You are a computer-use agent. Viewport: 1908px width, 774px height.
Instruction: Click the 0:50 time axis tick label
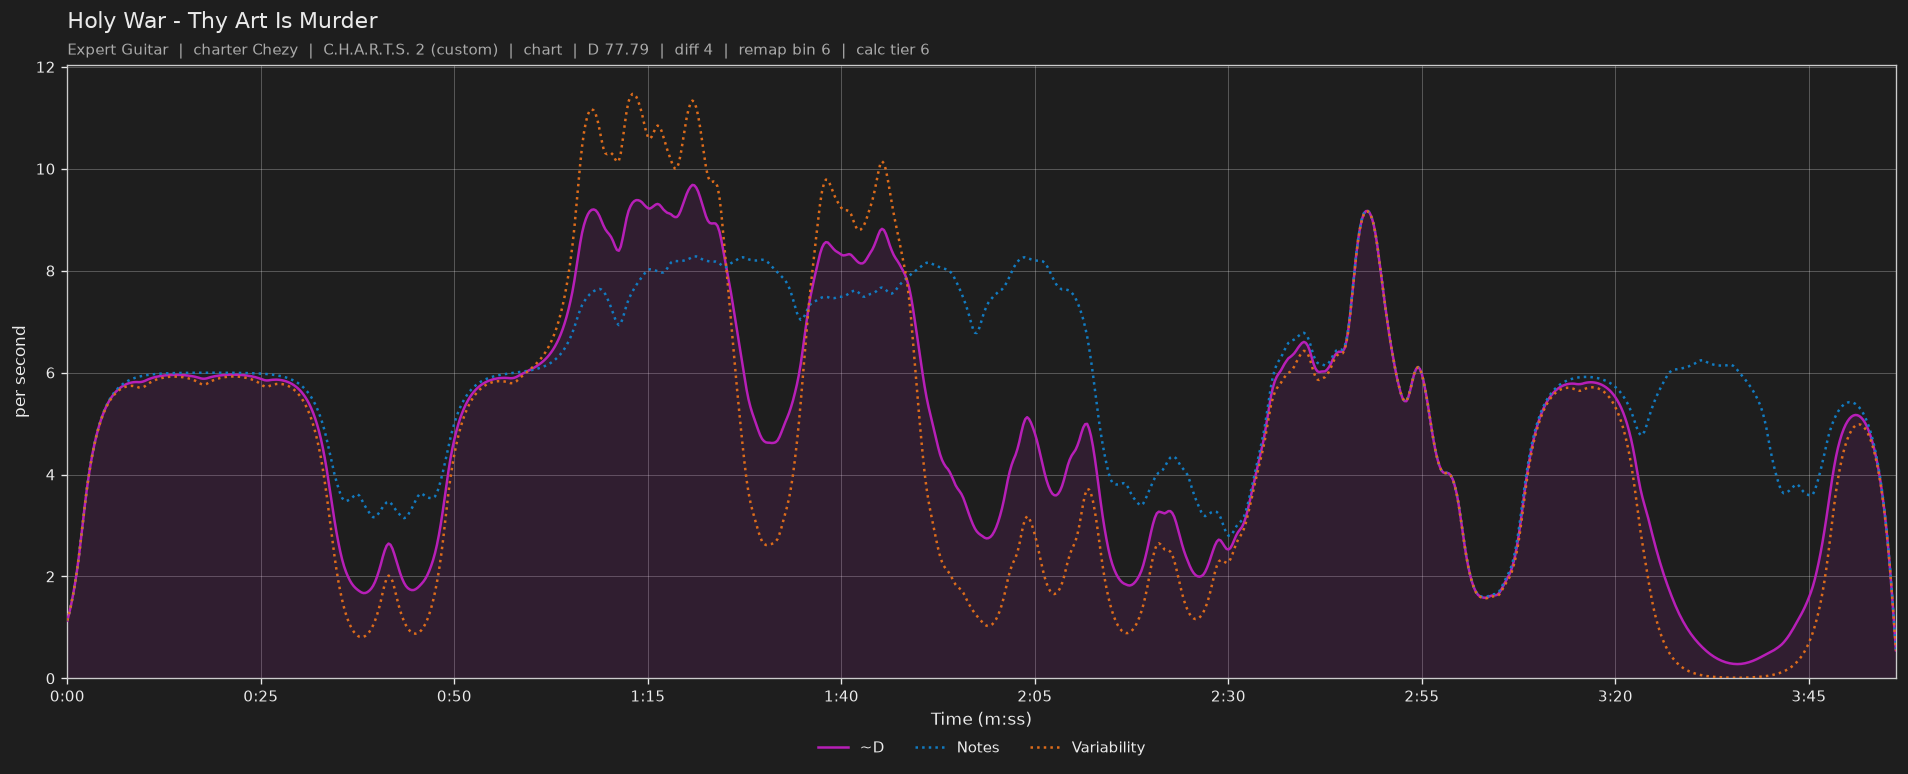(454, 696)
